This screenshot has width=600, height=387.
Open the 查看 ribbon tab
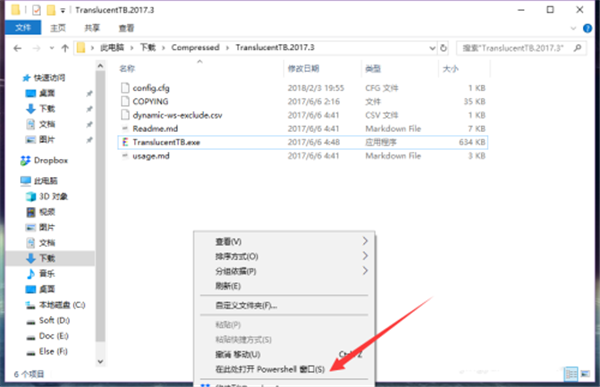click(126, 28)
